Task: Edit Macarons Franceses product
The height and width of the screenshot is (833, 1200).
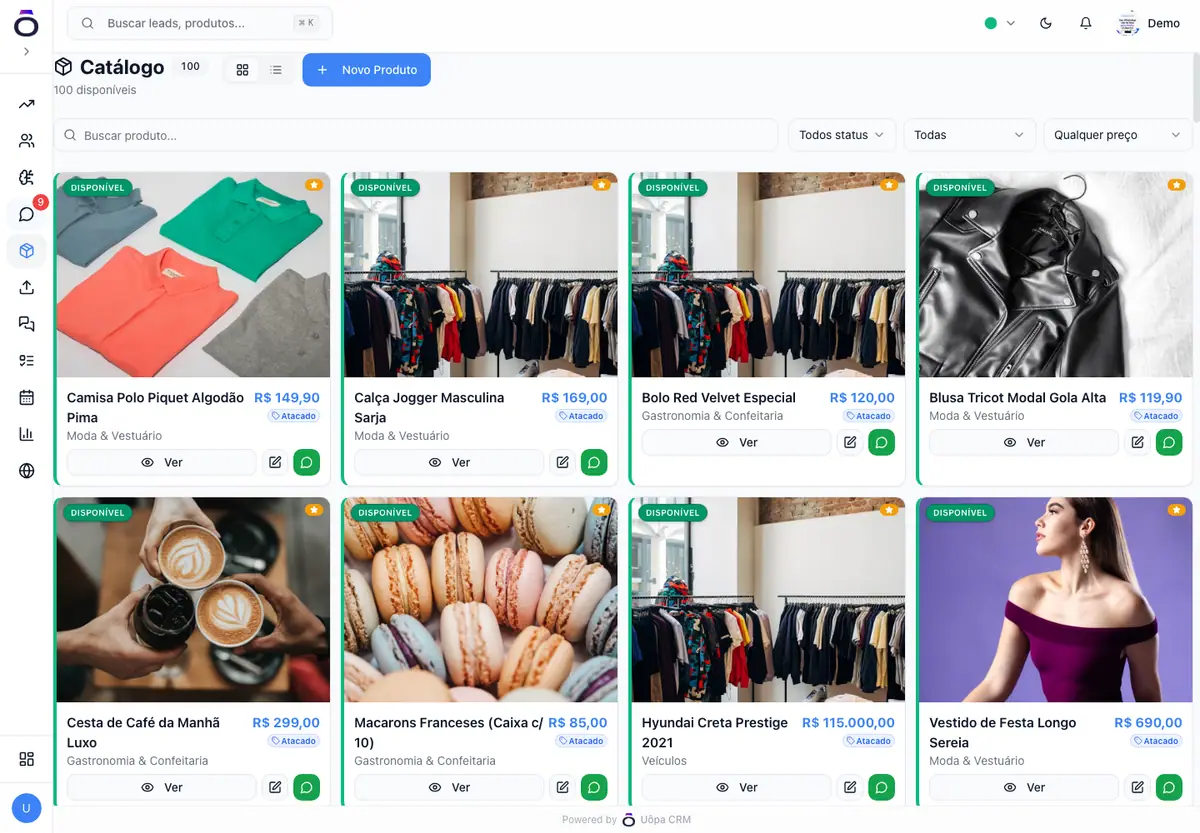Action: [562, 787]
